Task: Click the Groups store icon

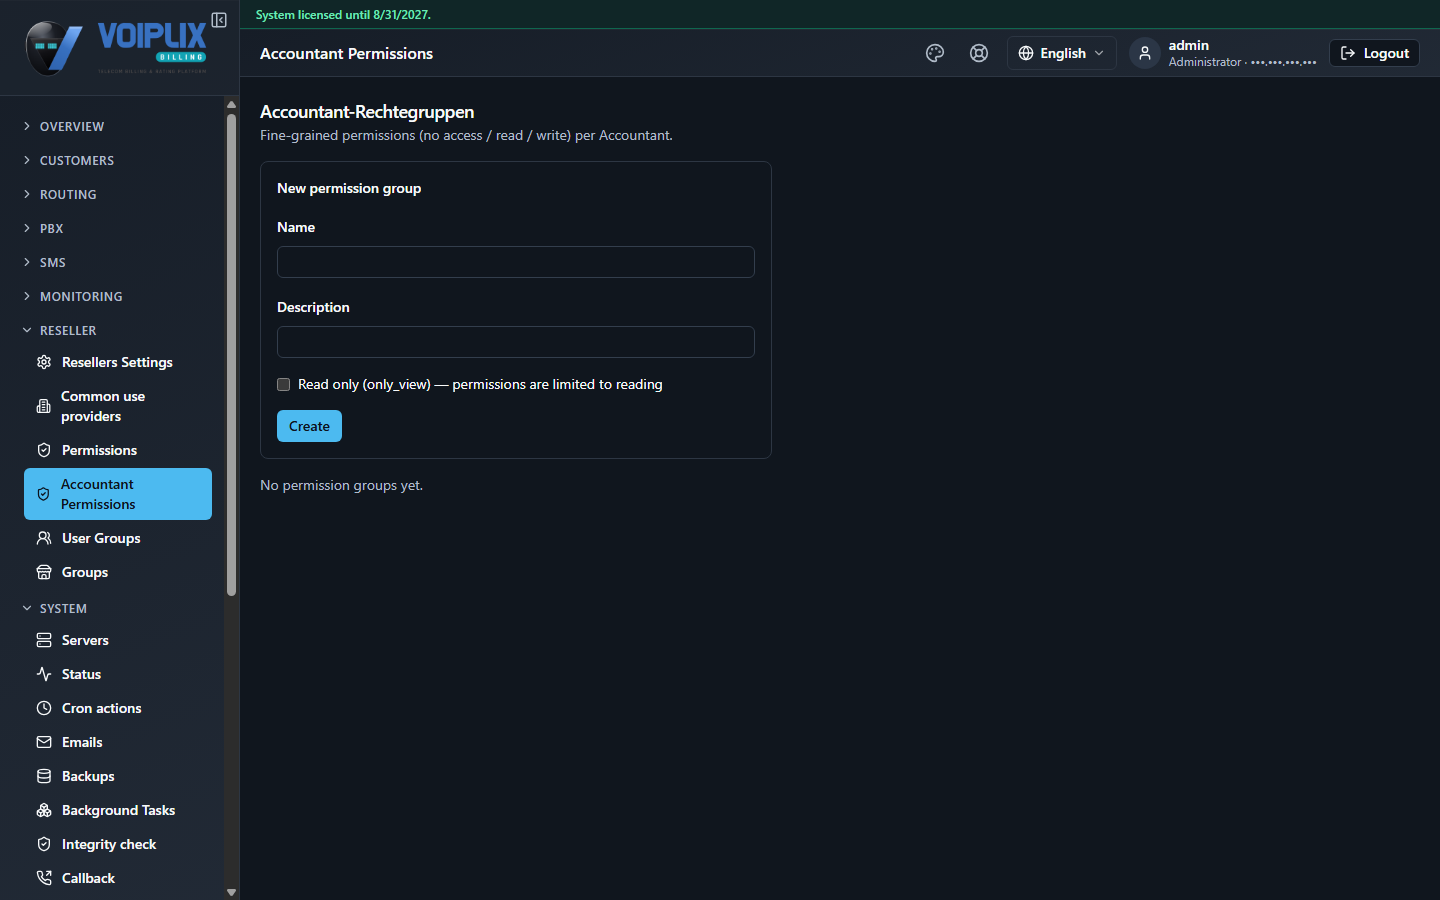Action: point(44,572)
